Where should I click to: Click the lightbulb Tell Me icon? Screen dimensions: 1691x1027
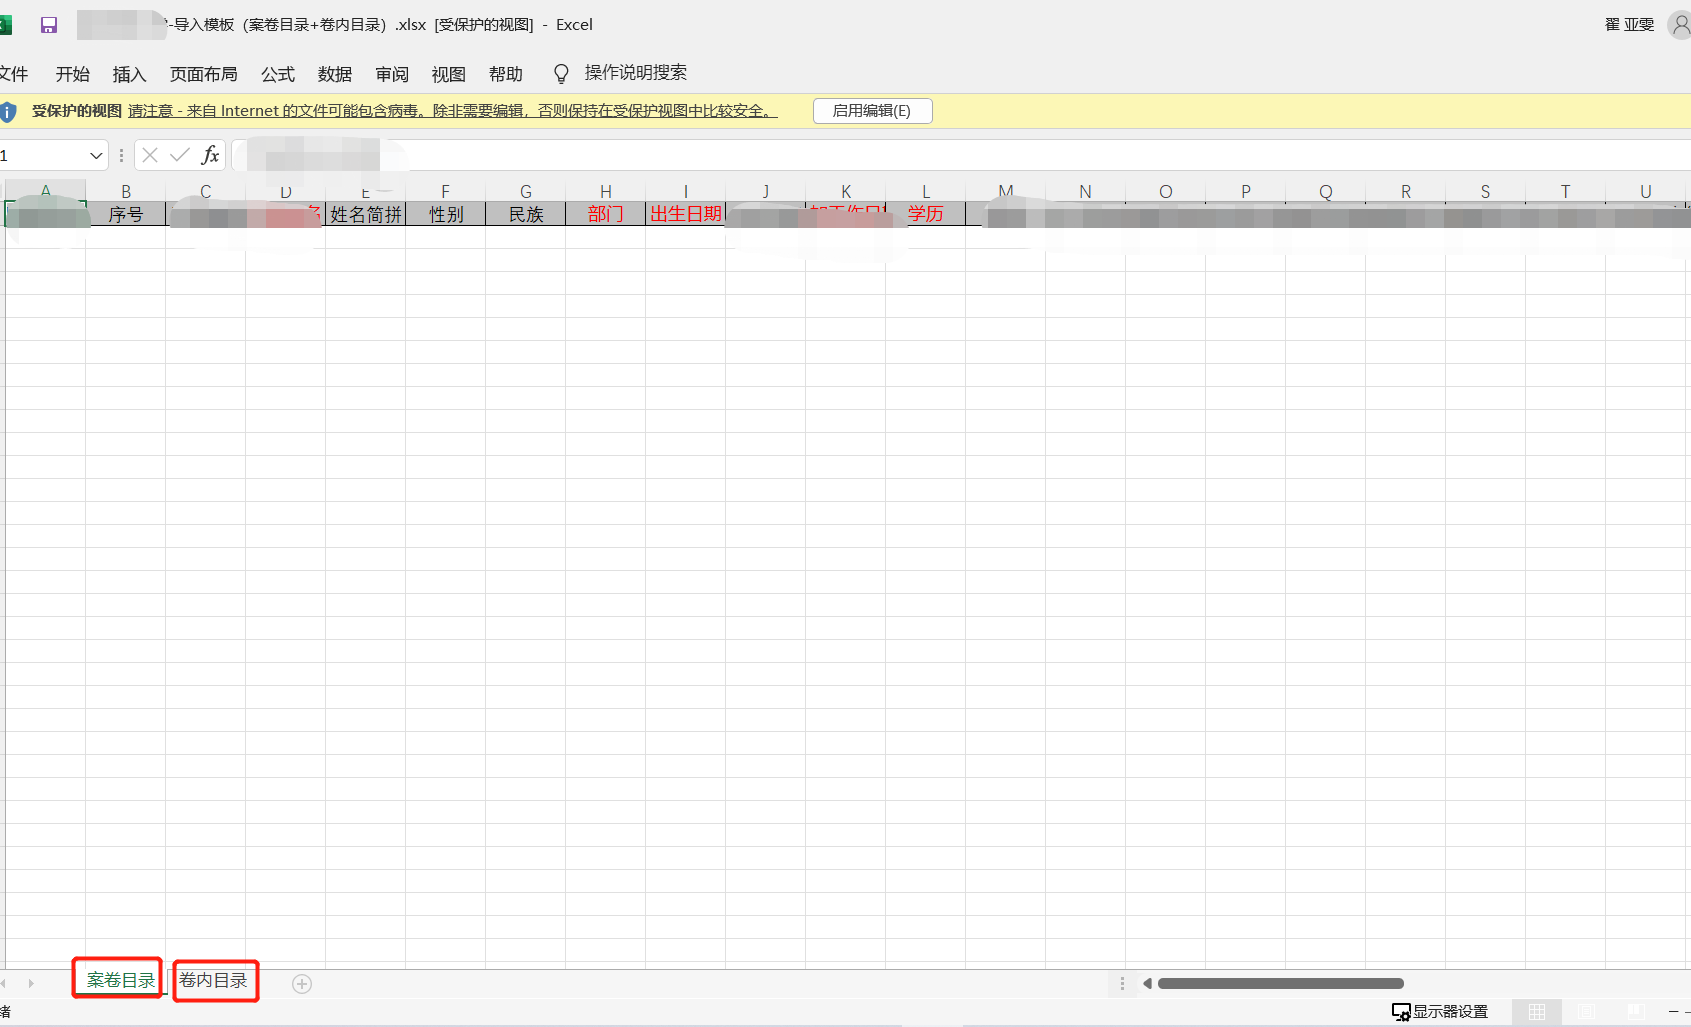[561, 74]
